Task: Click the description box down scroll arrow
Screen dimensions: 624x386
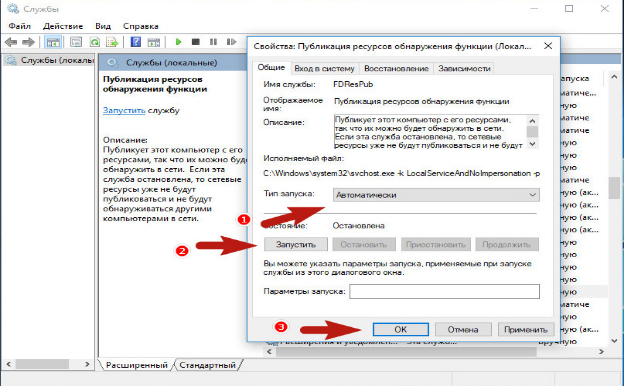Action: [x=532, y=144]
